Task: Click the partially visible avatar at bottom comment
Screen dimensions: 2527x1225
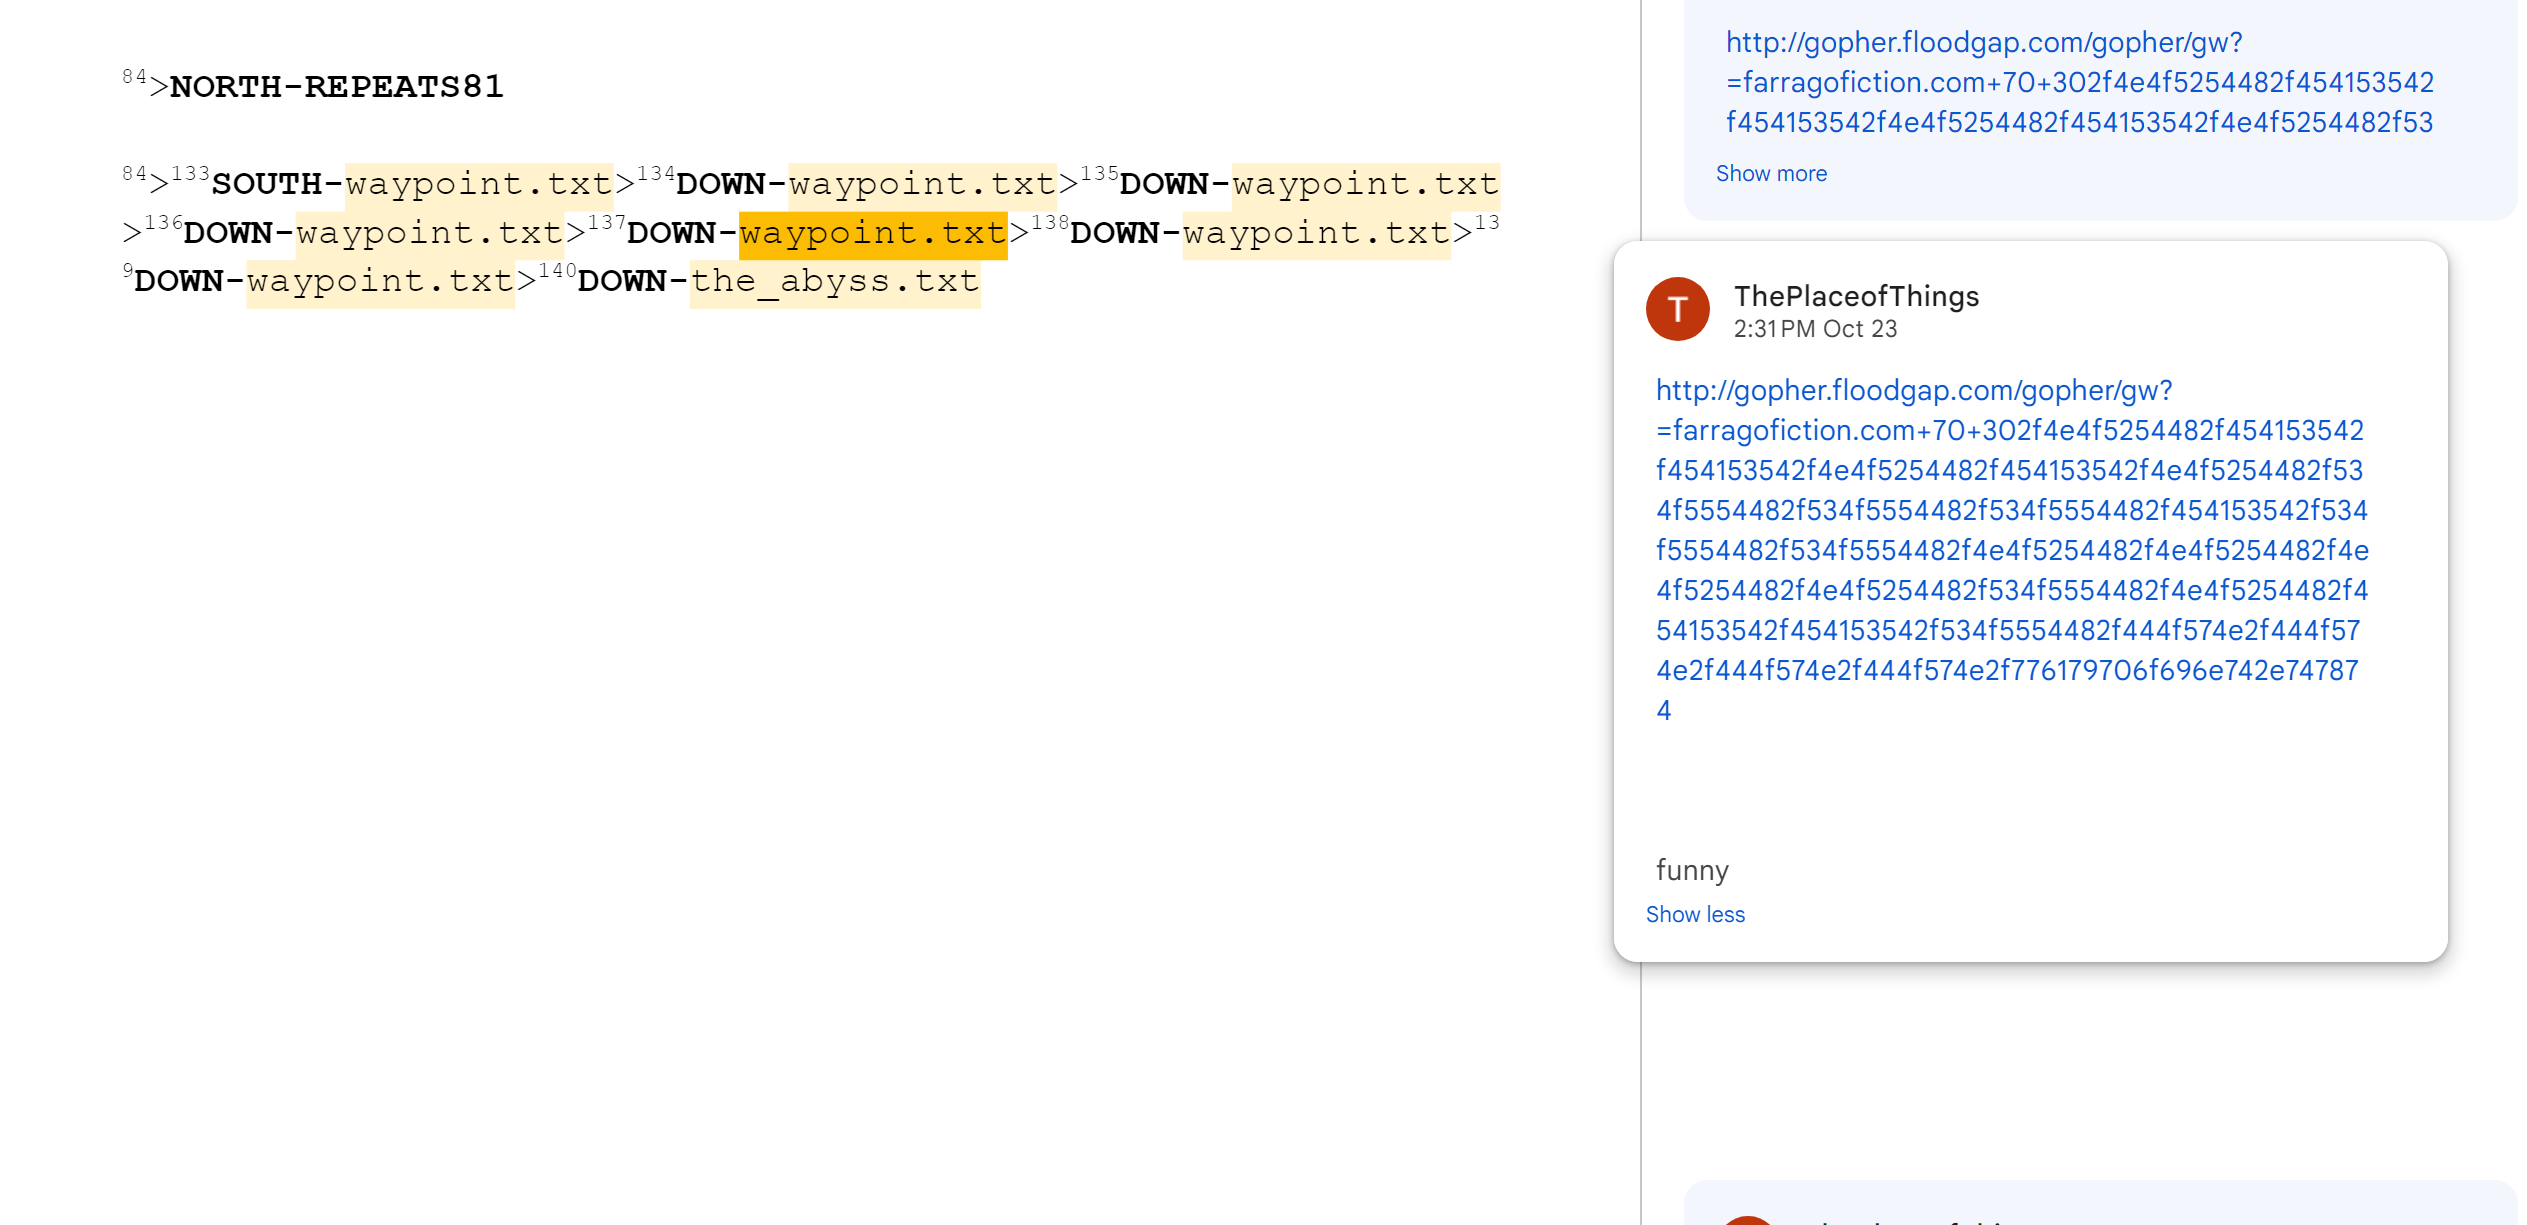Action: (x=1747, y=1219)
